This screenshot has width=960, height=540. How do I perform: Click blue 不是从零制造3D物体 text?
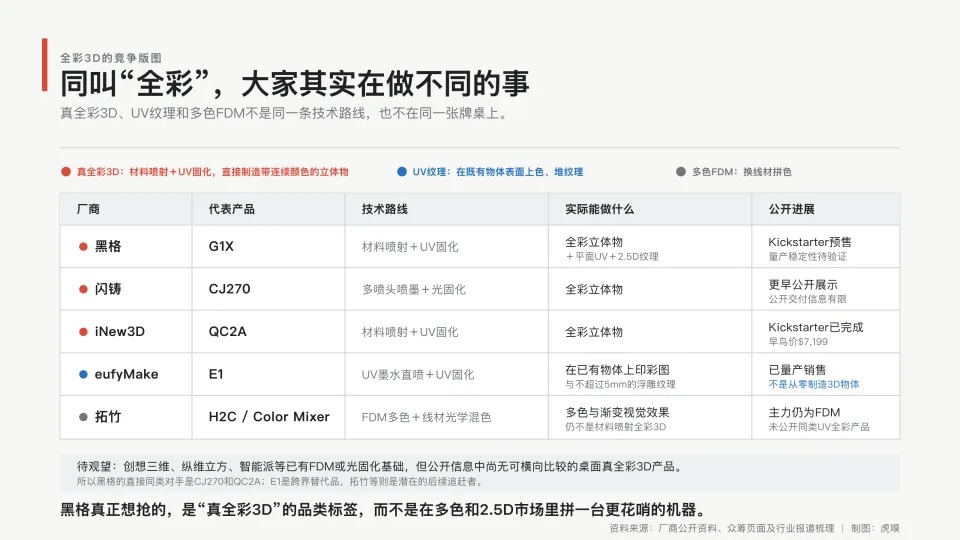[814, 384]
